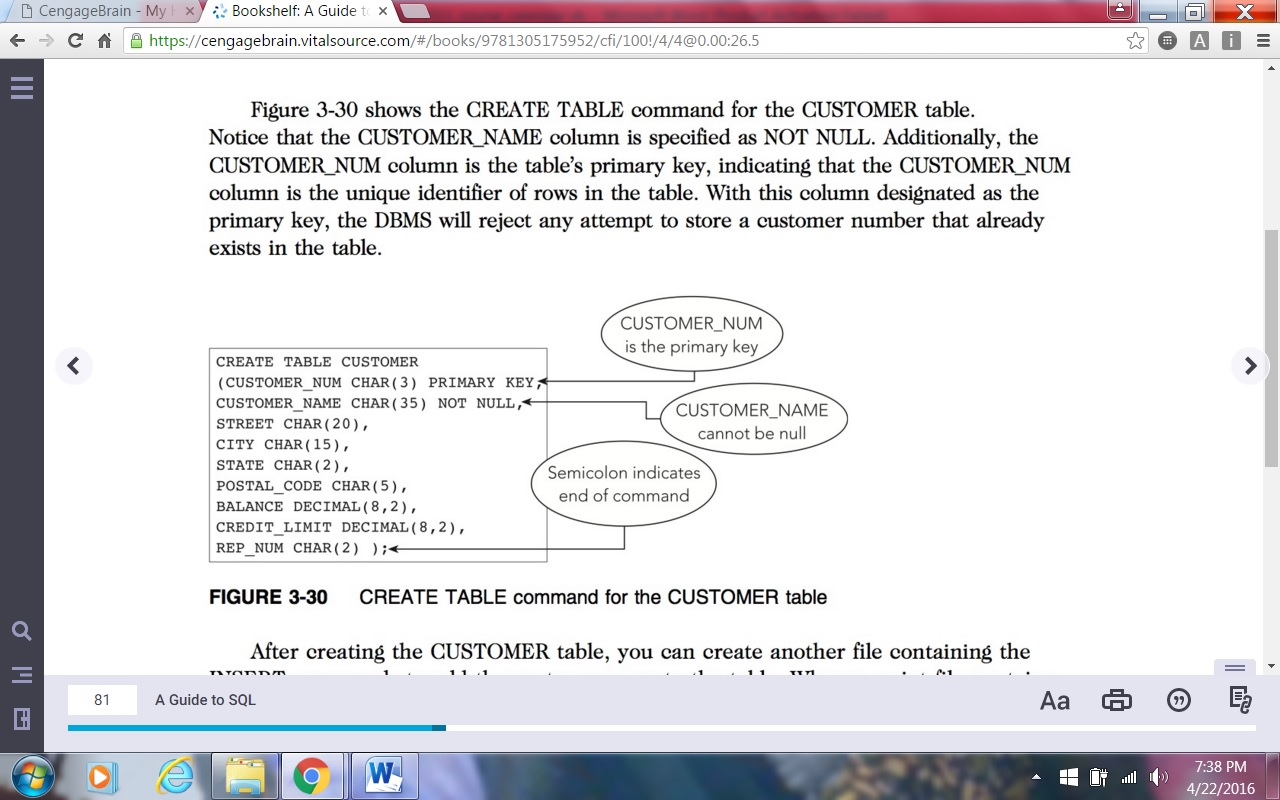The image size is (1280, 800).
Task: Click the STATE CHAR(2) line
Action: click(x=283, y=466)
